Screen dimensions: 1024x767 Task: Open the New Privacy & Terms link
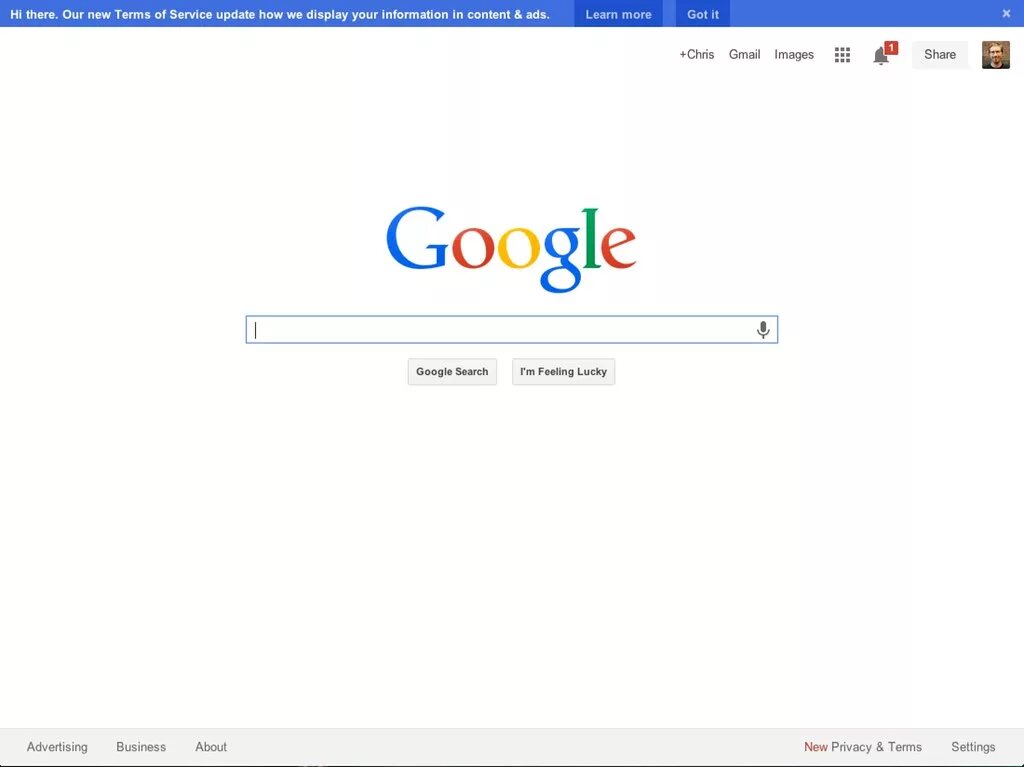click(x=863, y=747)
